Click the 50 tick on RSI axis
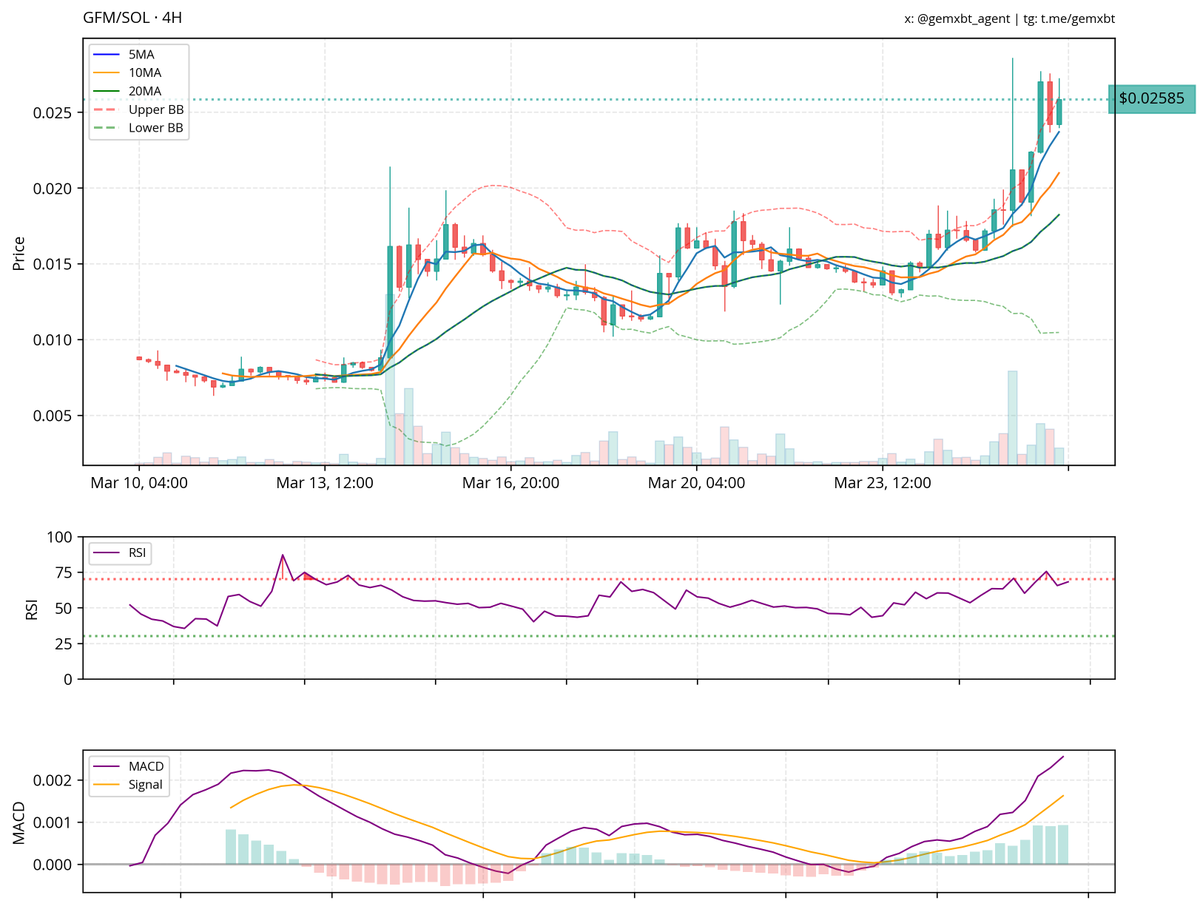1200x909 pixels. (x=64, y=608)
